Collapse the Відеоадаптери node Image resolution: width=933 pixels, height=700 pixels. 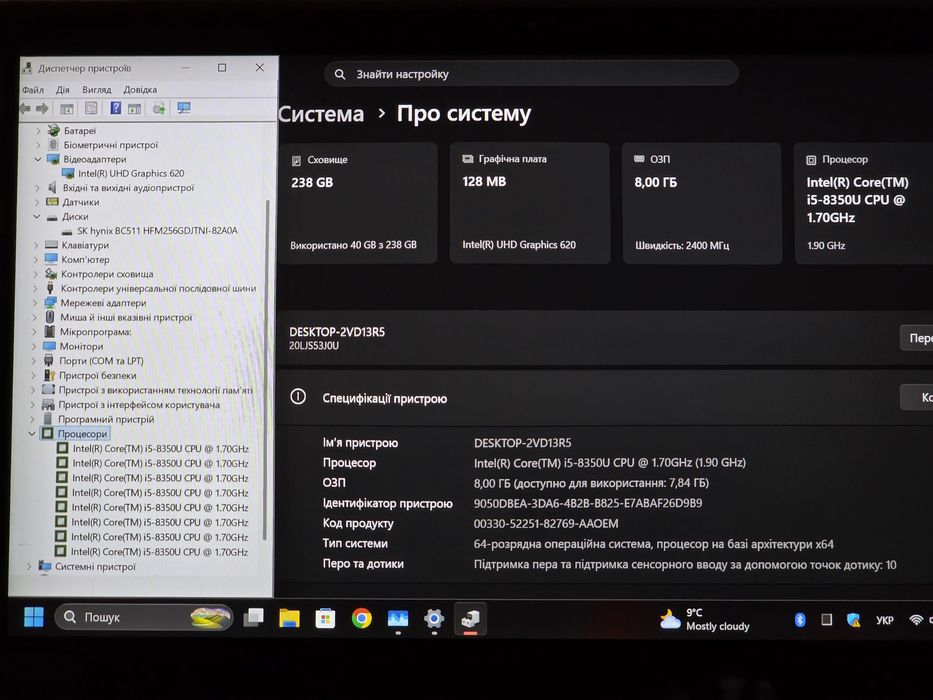point(38,159)
